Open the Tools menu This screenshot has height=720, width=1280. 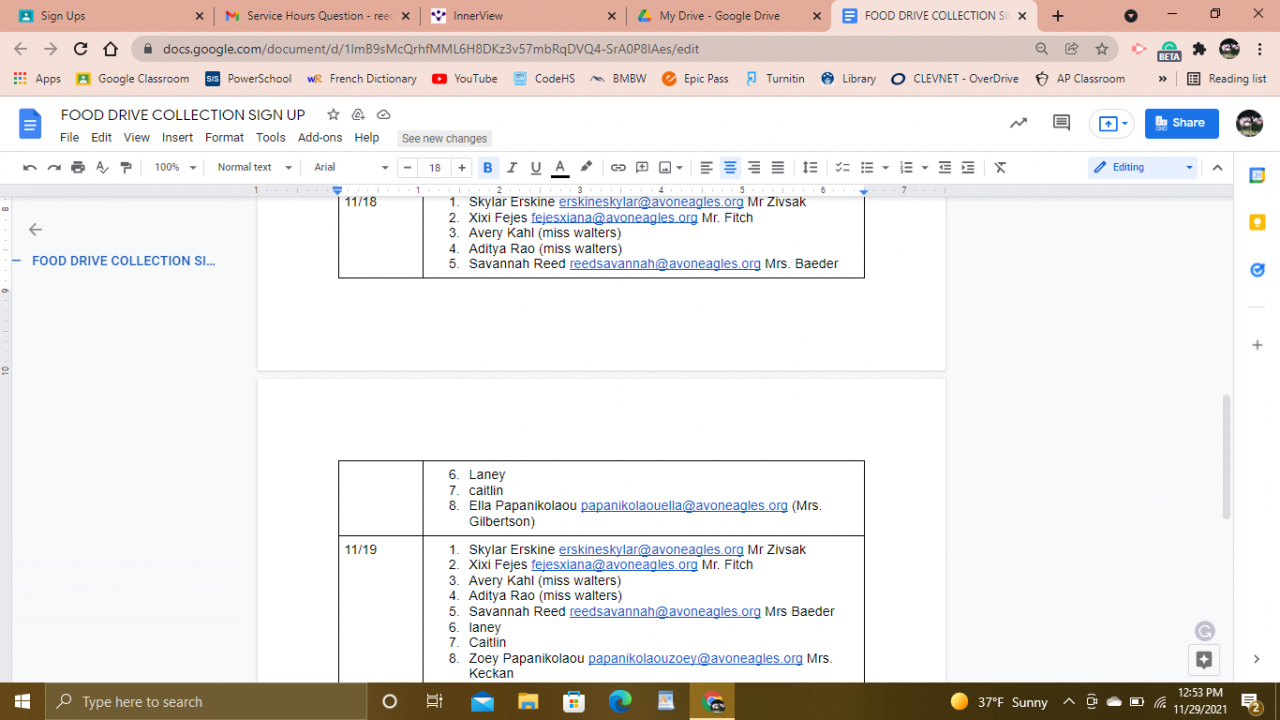click(270, 138)
